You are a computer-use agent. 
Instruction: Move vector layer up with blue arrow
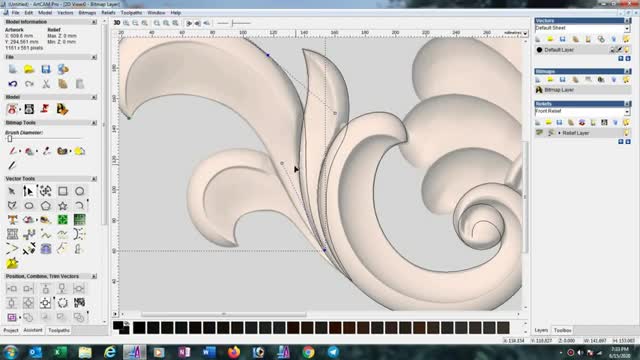point(621,59)
